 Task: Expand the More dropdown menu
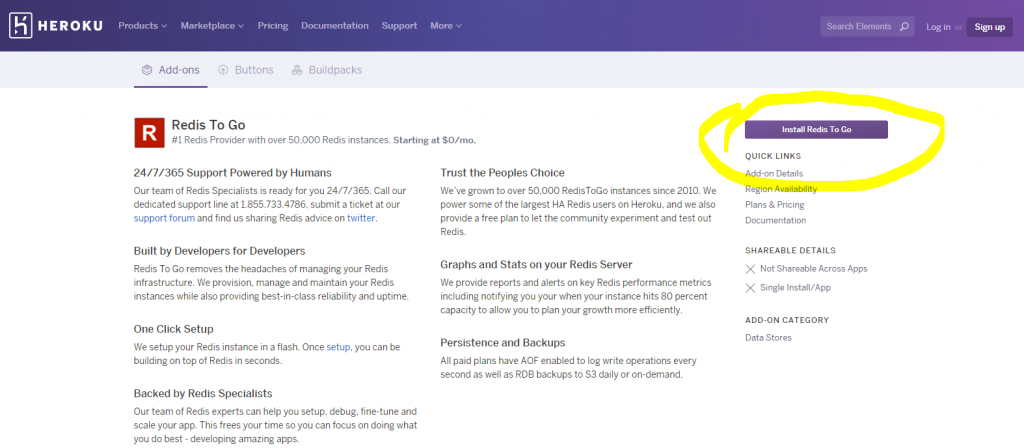tap(446, 26)
